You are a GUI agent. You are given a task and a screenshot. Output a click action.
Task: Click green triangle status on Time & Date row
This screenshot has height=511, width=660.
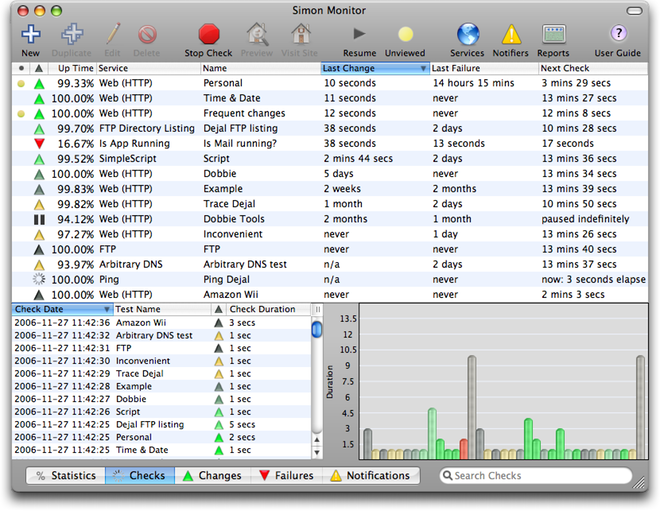39,99
